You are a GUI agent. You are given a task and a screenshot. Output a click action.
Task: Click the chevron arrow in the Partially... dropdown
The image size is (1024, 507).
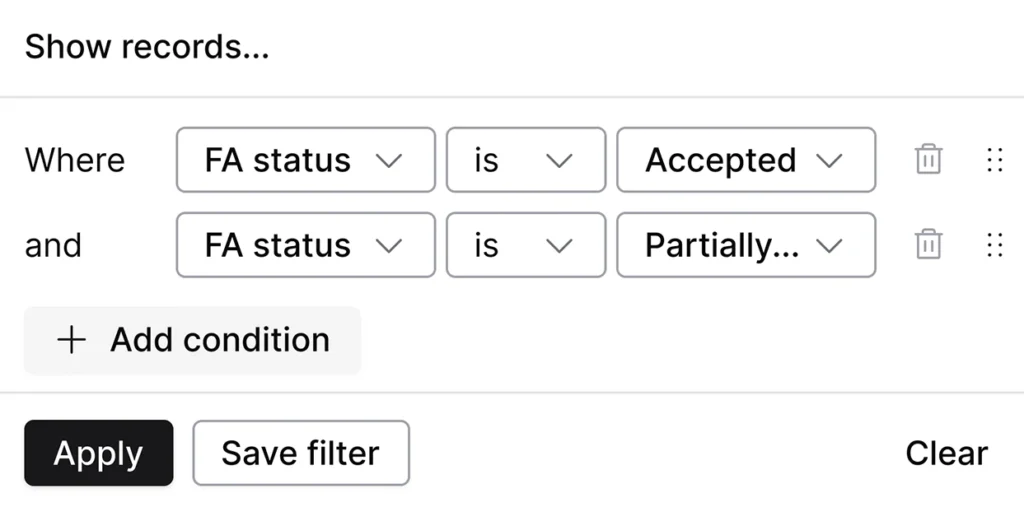(829, 245)
